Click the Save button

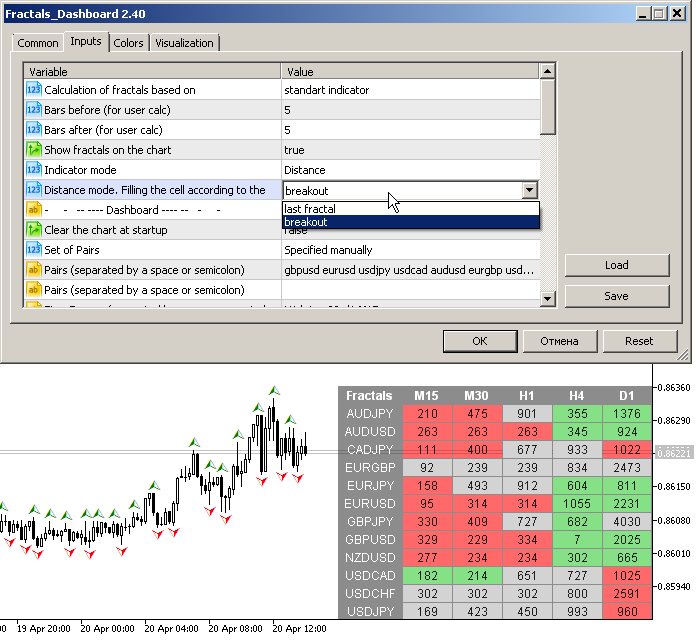click(x=617, y=296)
